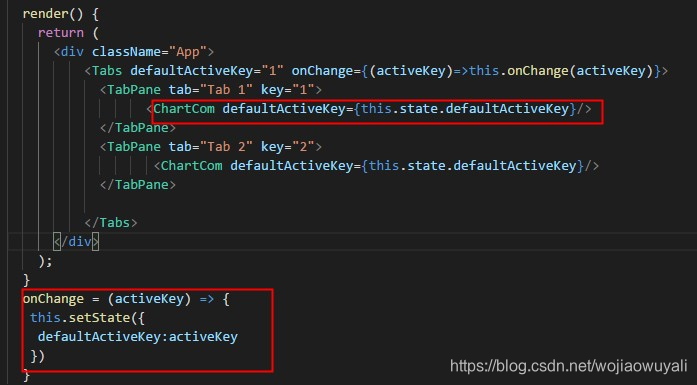Click defaultActiveKey:activeKey property line
Screen dimensions: 697x385
138,337
